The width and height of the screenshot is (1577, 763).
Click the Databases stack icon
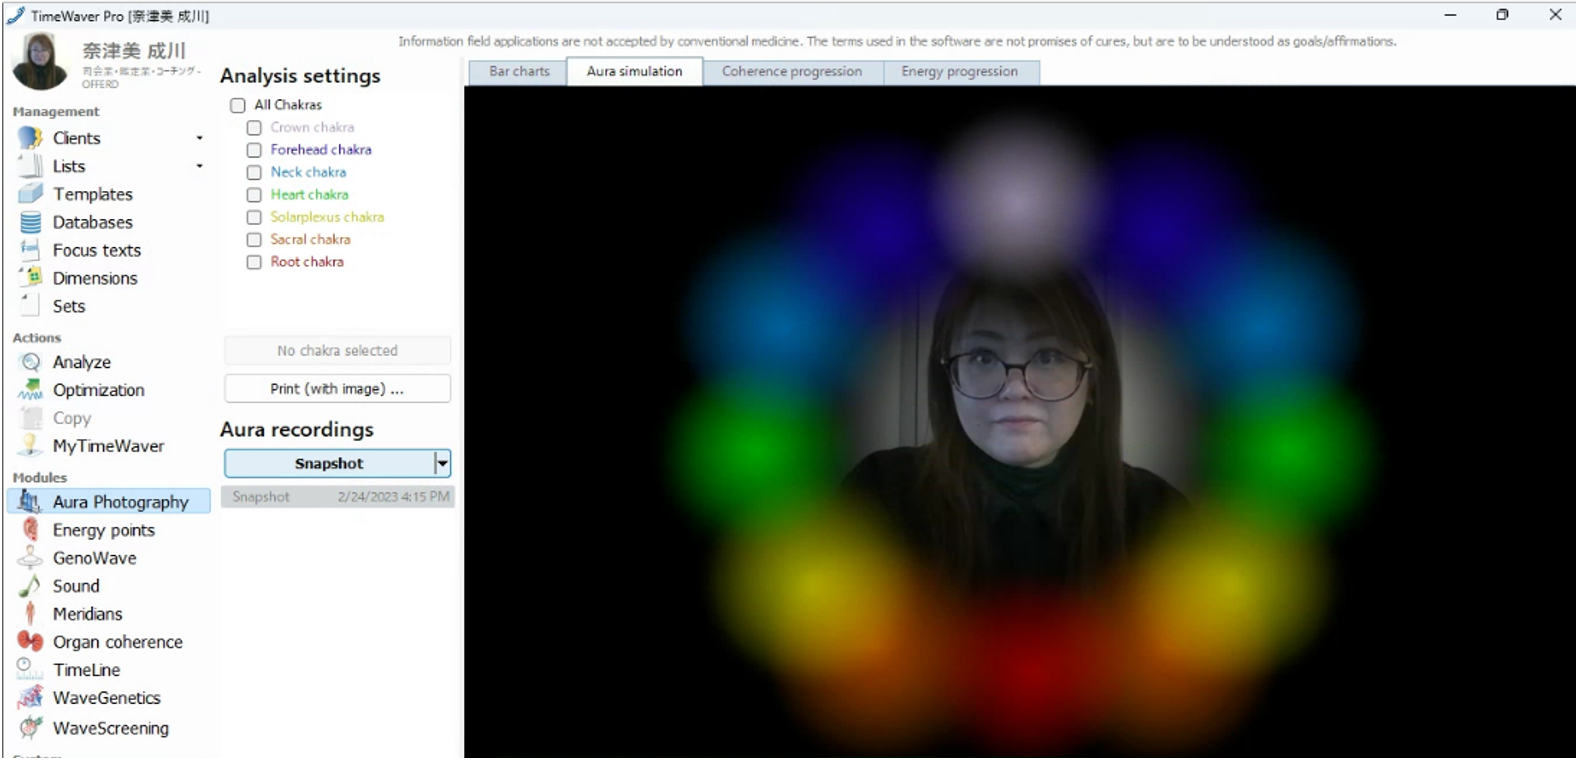tap(31, 222)
